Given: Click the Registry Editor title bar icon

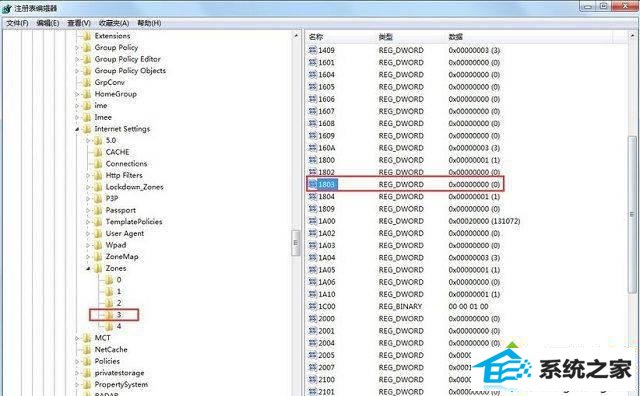Looking at the screenshot, I should pos(7,8).
